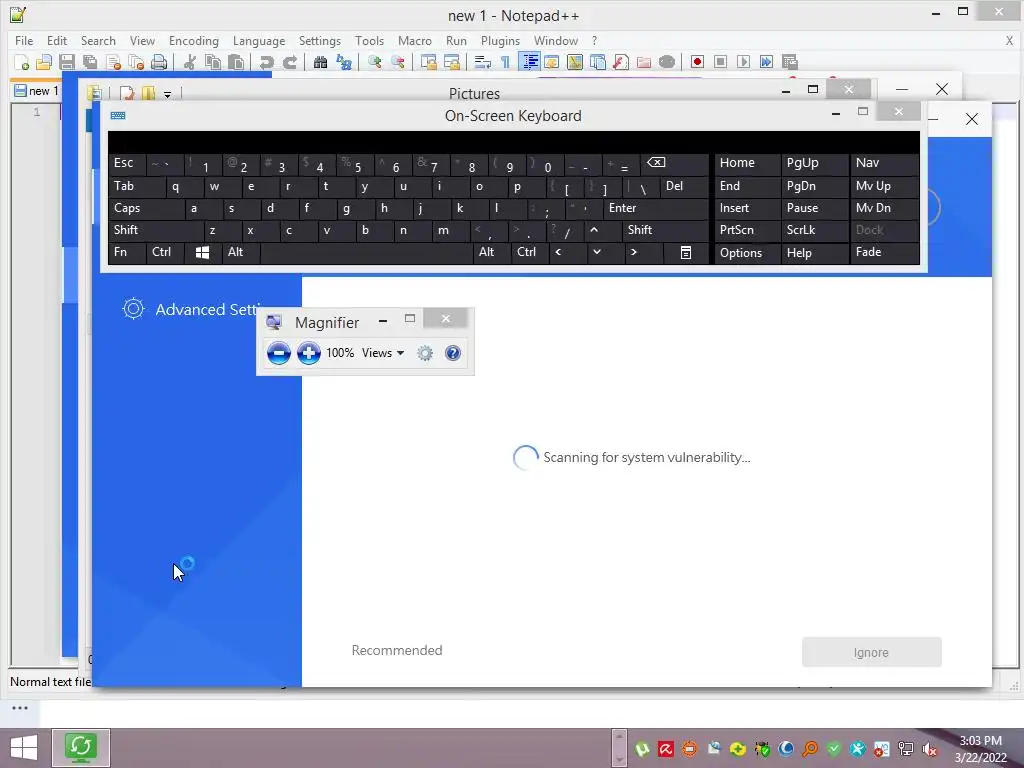
Task: Click the New file icon in Notepad++ toolbar
Action: point(22,62)
